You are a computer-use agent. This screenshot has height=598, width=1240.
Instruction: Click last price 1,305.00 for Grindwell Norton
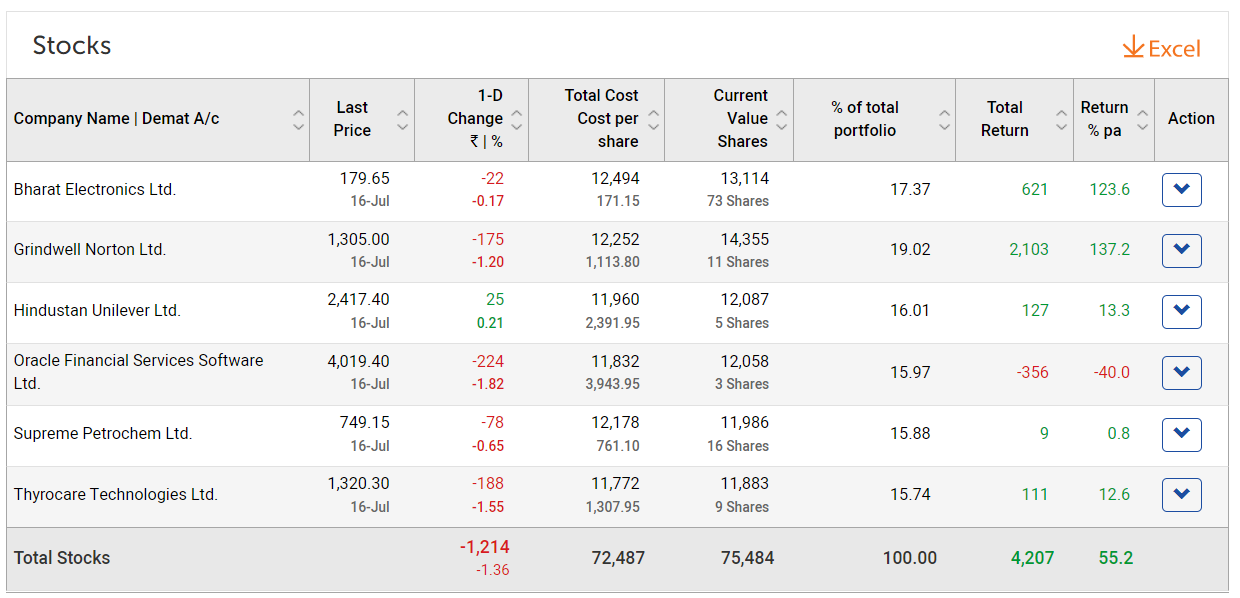(359, 240)
